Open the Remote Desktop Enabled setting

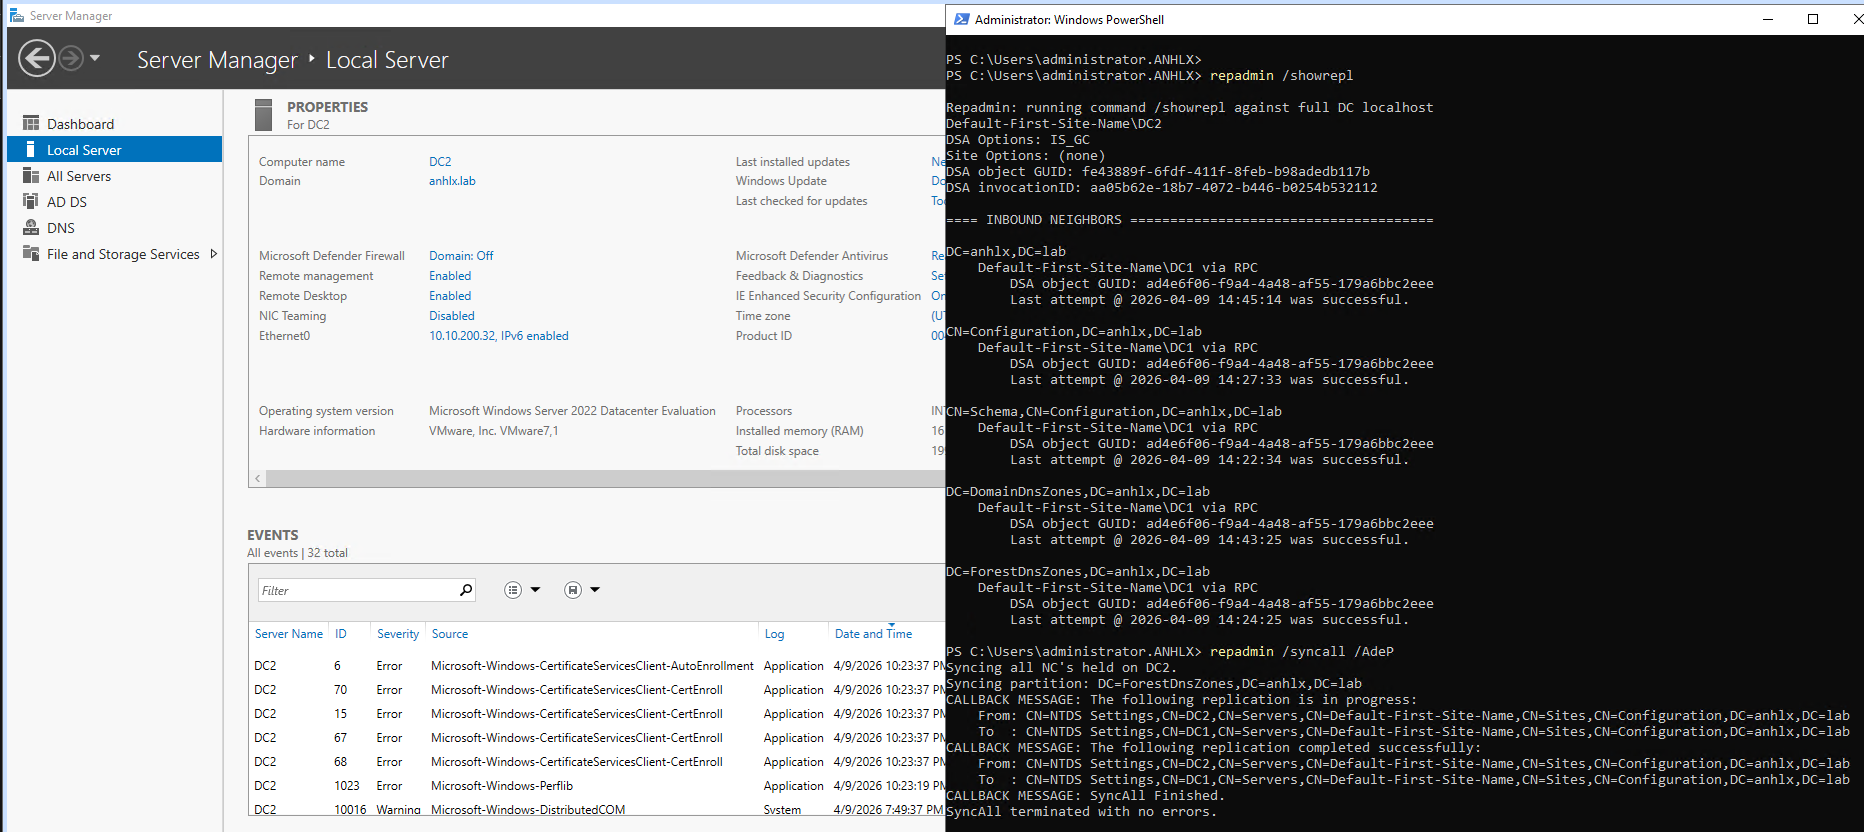(x=450, y=296)
